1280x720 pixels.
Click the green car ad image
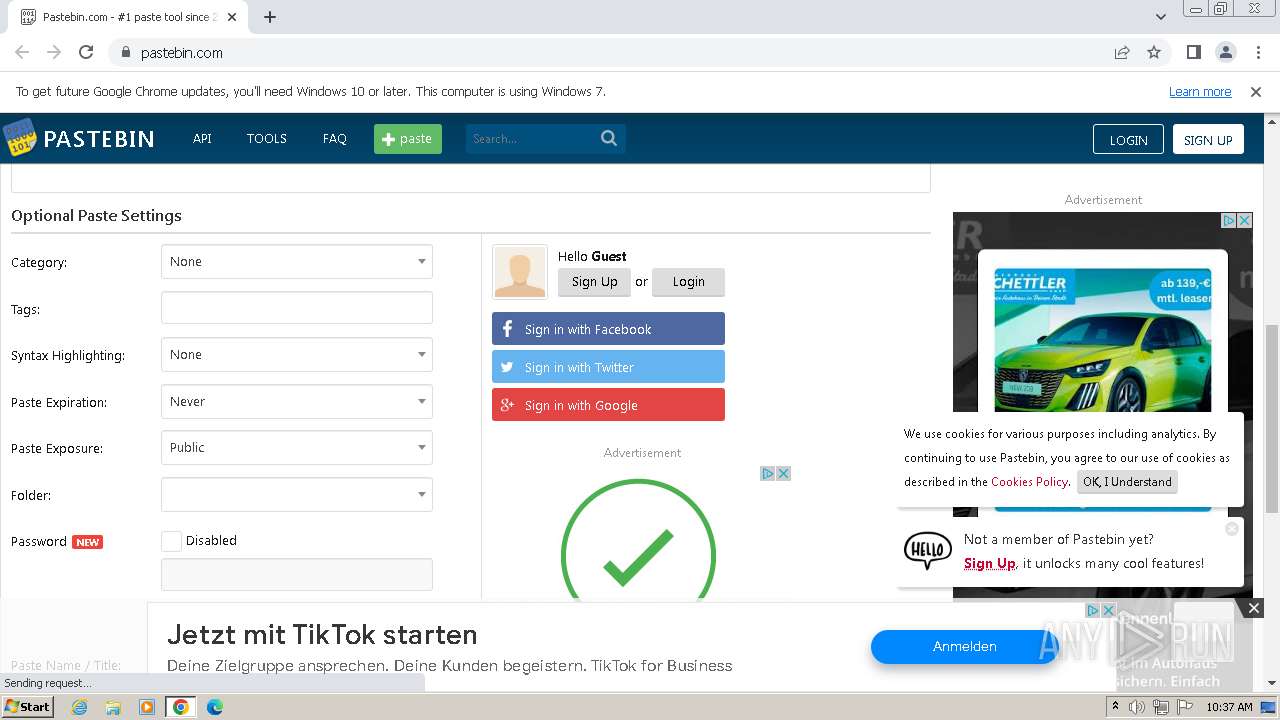1102,341
